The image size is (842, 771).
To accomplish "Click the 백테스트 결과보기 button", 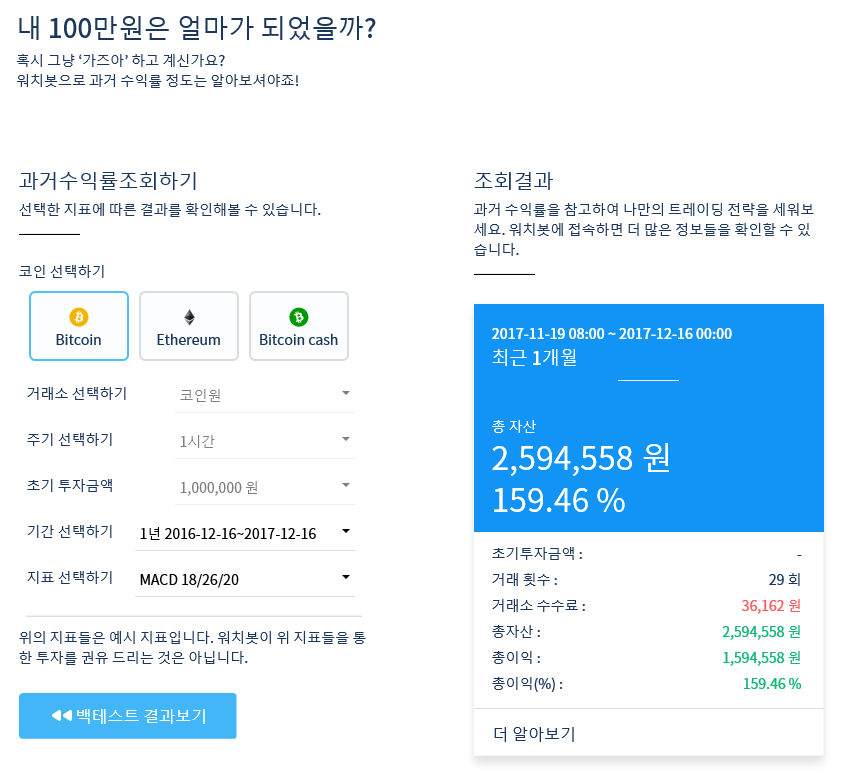I will point(128,716).
